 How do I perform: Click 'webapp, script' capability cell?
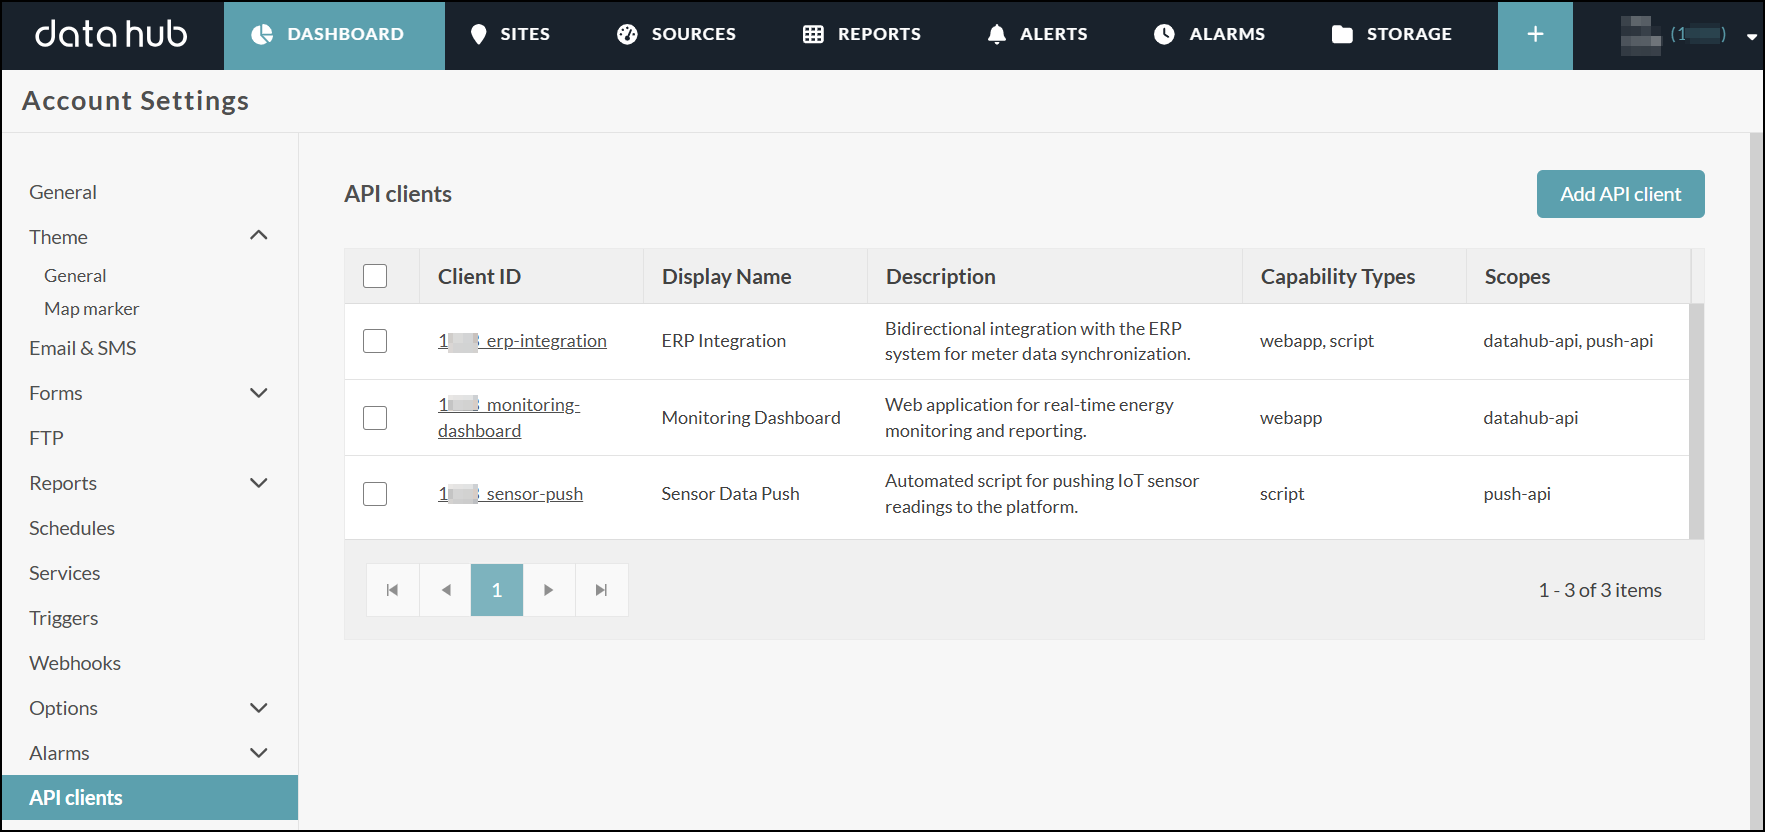click(1317, 341)
